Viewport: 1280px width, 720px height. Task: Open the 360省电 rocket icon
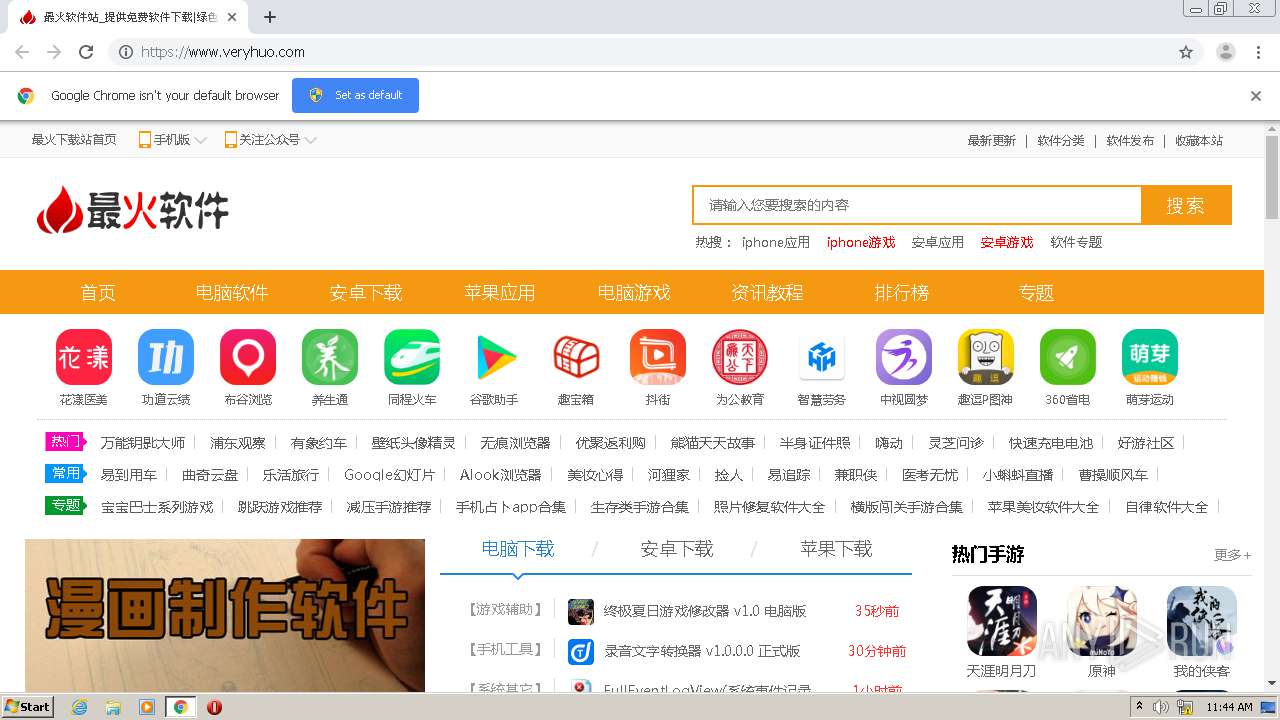[x=1068, y=357]
